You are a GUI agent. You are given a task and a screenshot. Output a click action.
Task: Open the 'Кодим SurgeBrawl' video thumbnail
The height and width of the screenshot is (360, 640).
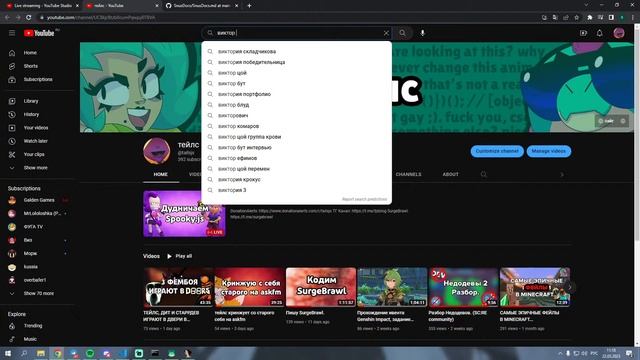[x=321, y=287]
